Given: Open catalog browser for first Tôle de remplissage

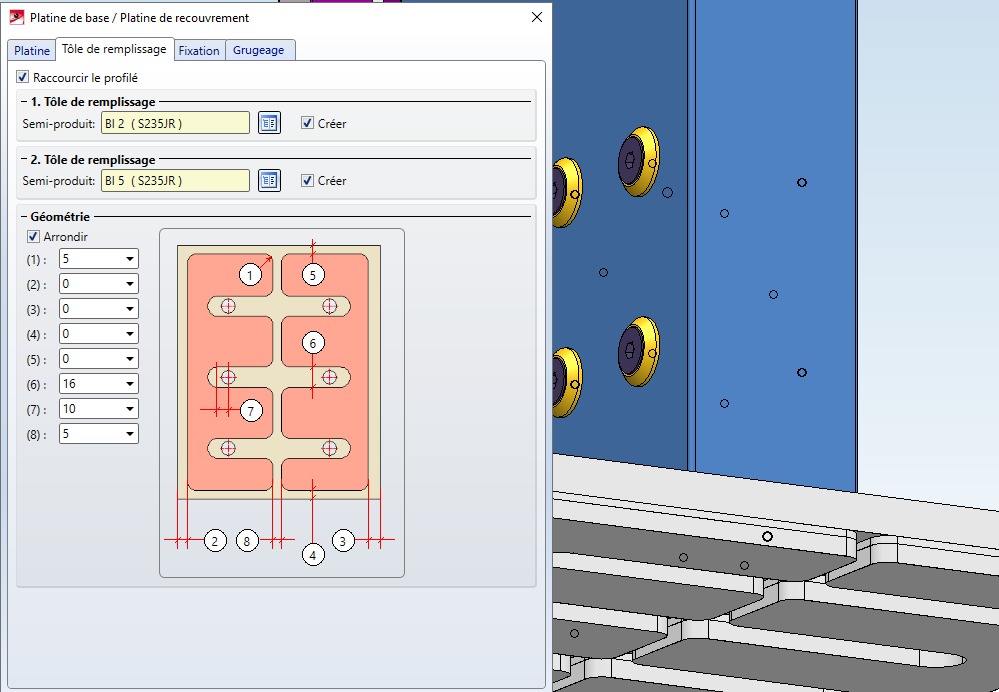Looking at the screenshot, I should (269, 123).
